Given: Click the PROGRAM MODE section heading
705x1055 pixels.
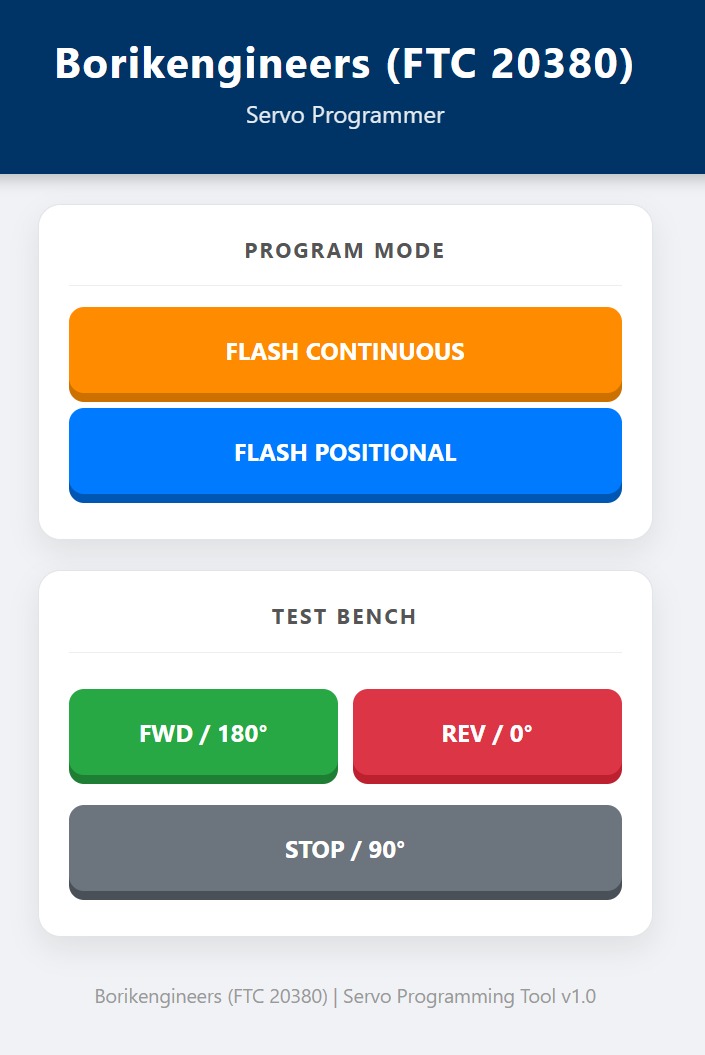Looking at the screenshot, I should point(345,251).
